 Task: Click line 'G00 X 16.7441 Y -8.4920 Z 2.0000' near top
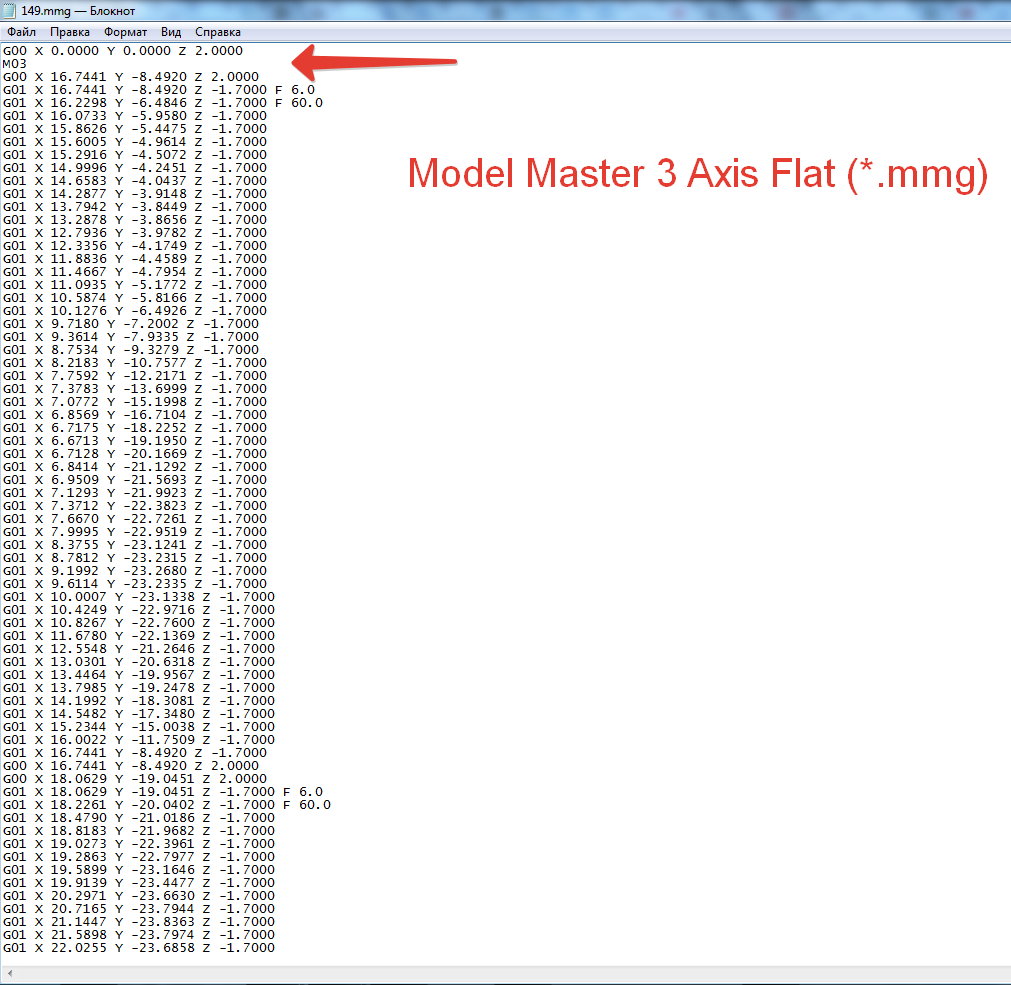point(131,77)
